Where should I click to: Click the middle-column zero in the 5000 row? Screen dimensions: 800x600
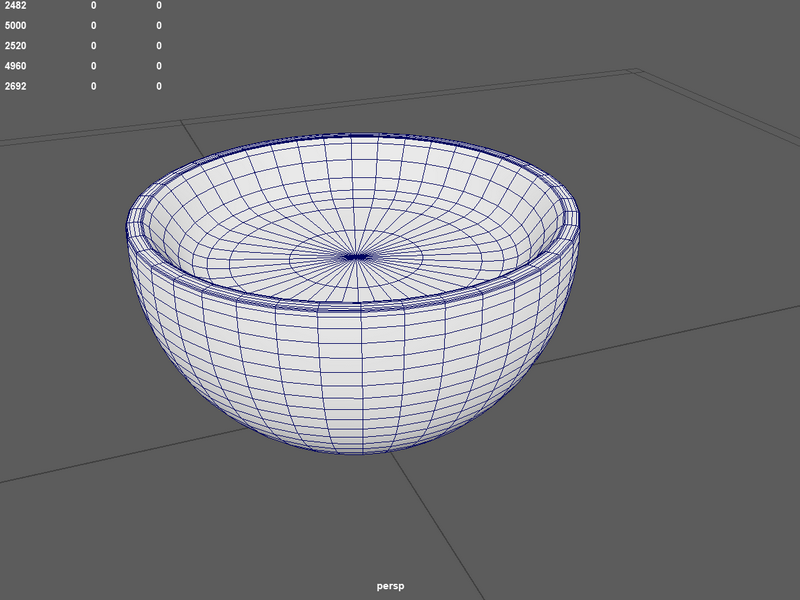tap(93, 26)
